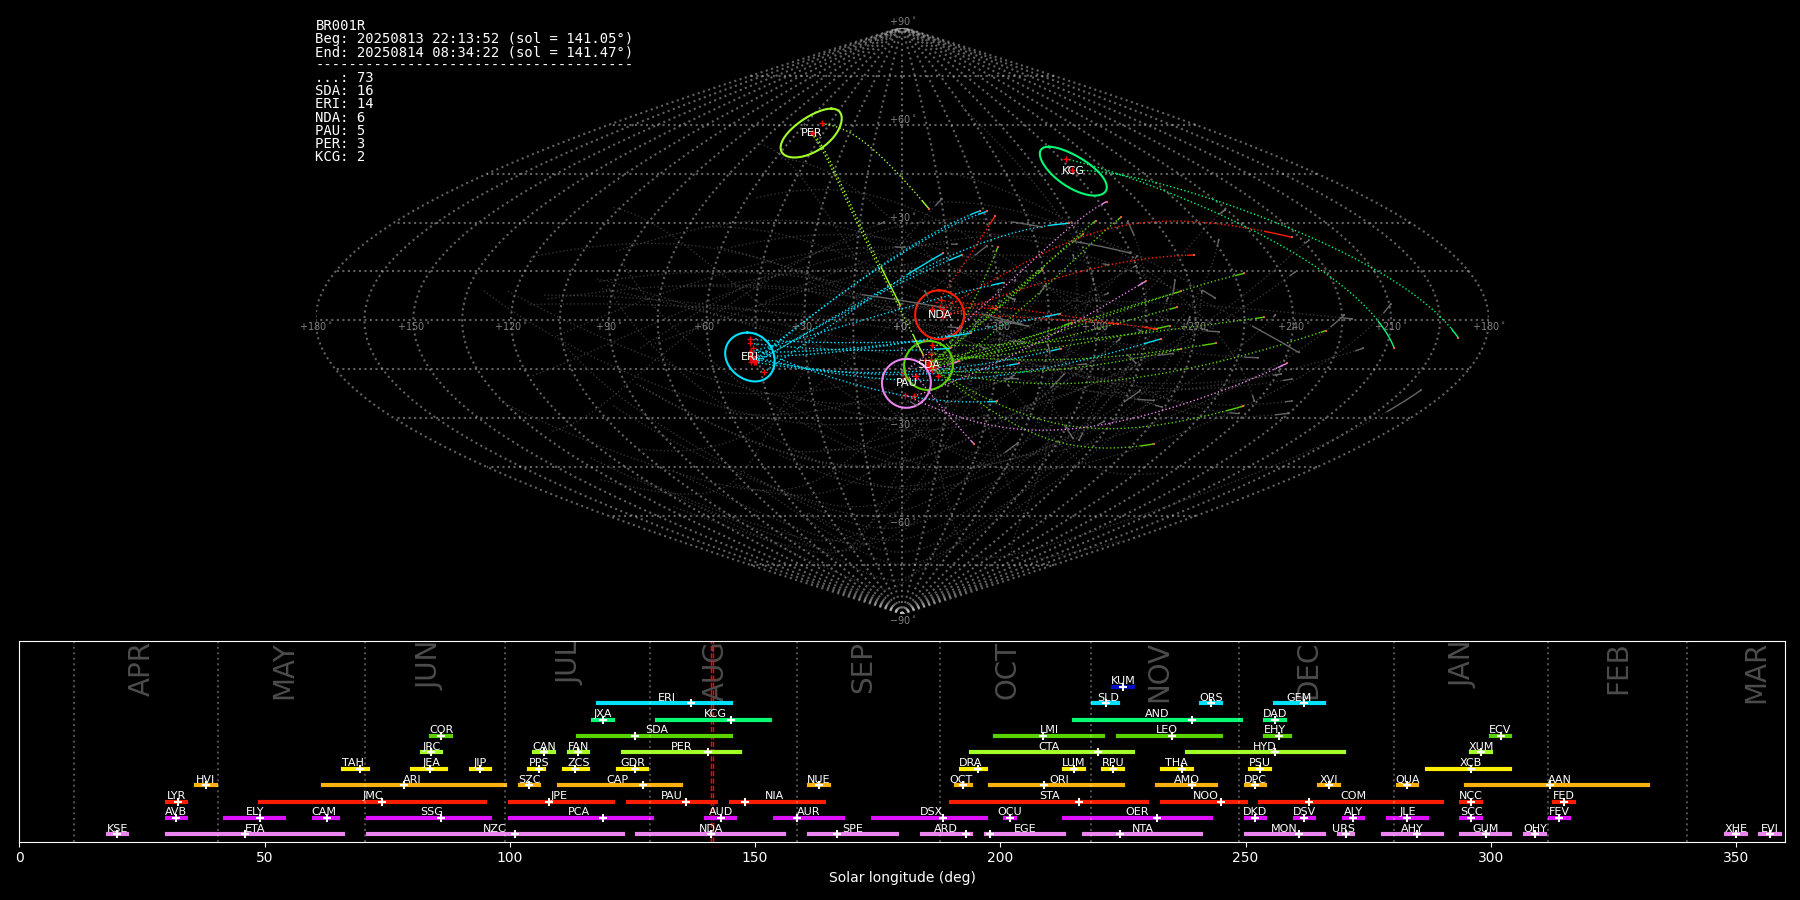The image size is (1800, 900).
Task: Select the cyan ERI radiant circle on map
Action: pyautogui.click(x=750, y=357)
